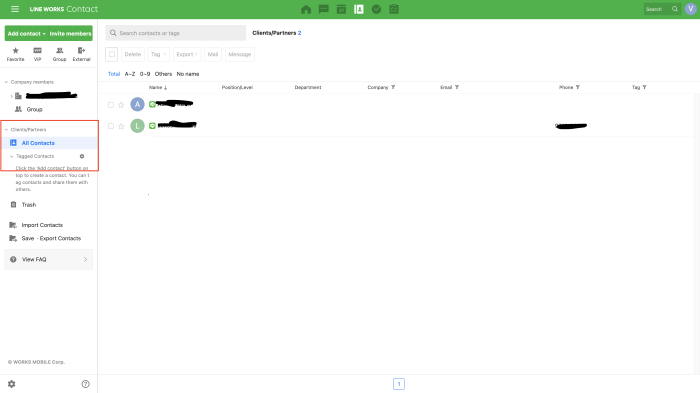This screenshot has width=700, height=393.
Task: Focus the top-right Search field
Action: pyautogui.click(x=662, y=9)
